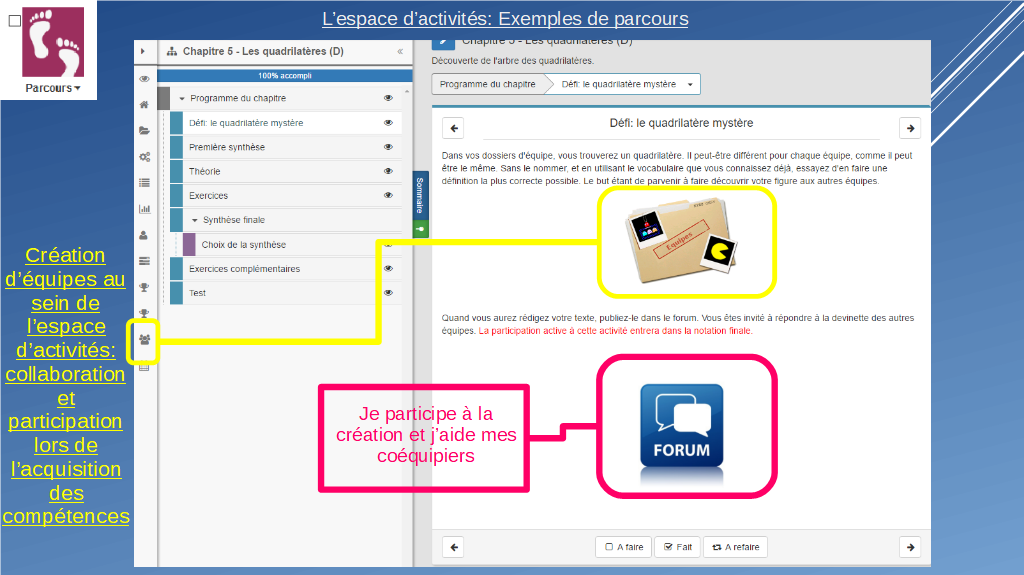This screenshot has width=1024, height=575.
Task: Open the single user icon in sidebar
Action: 144,235
